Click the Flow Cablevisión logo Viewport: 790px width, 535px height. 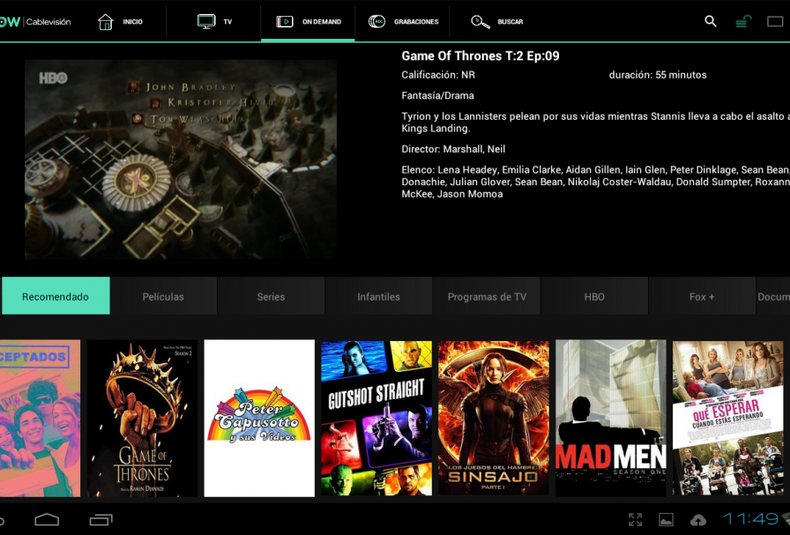point(35,22)
